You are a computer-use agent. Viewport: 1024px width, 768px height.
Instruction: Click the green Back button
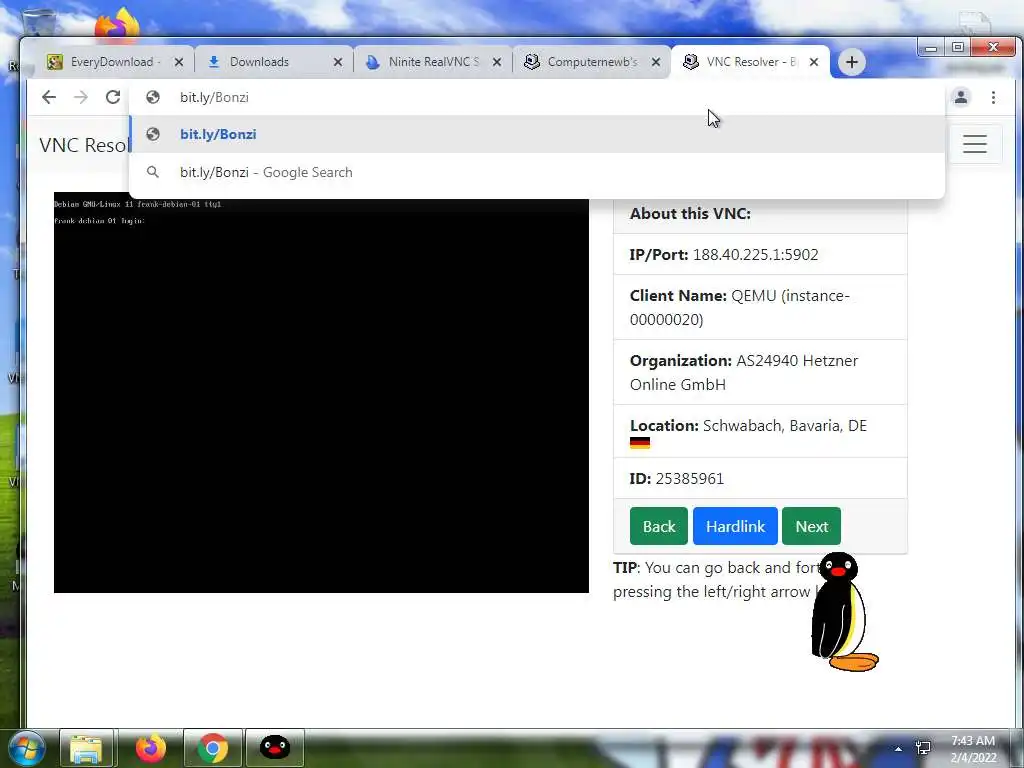point(658,526)
